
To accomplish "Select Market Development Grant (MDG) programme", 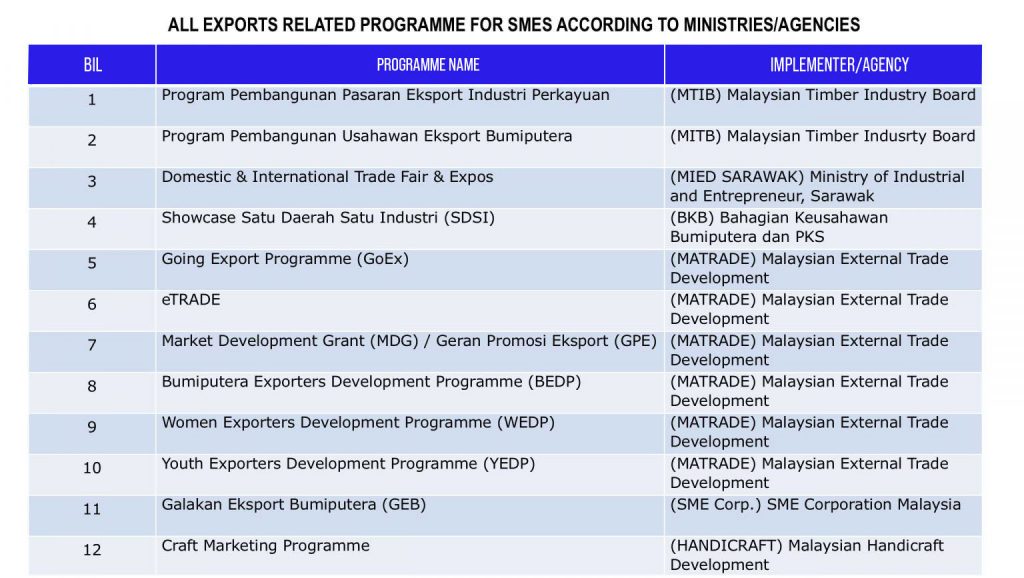I will coord(409,341).
